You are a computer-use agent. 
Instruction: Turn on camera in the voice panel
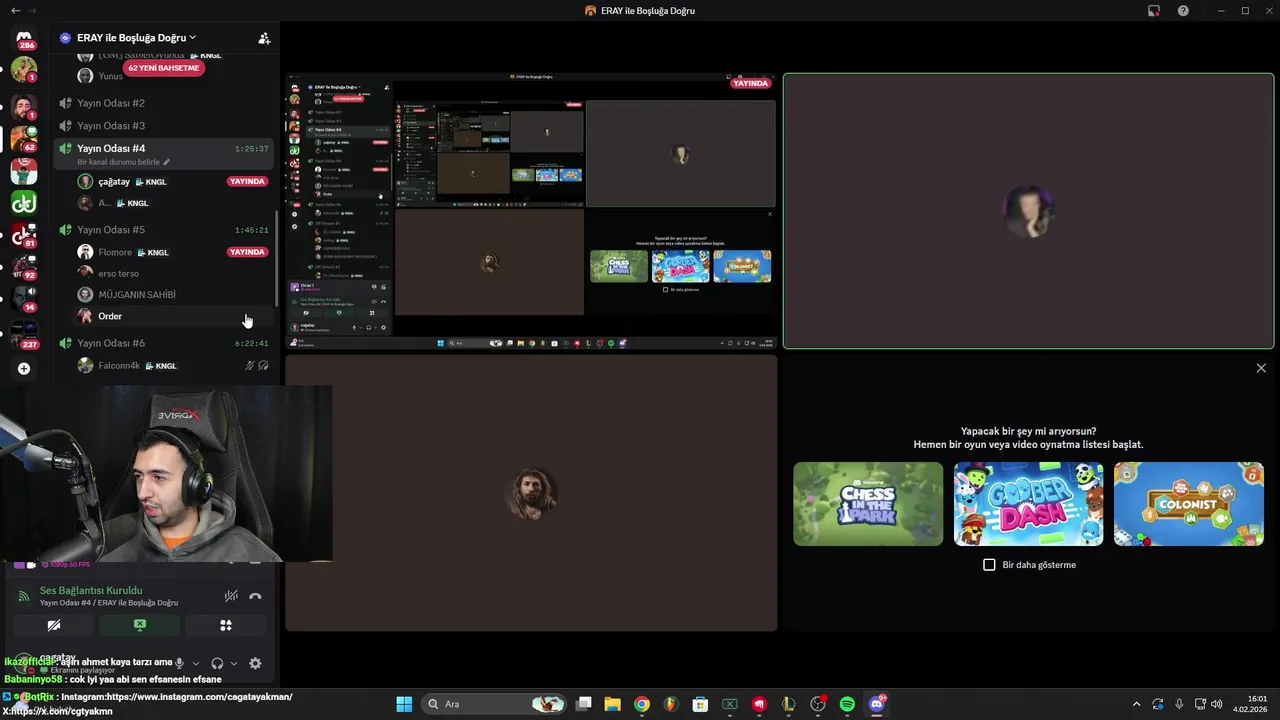[x=54, y=625]
